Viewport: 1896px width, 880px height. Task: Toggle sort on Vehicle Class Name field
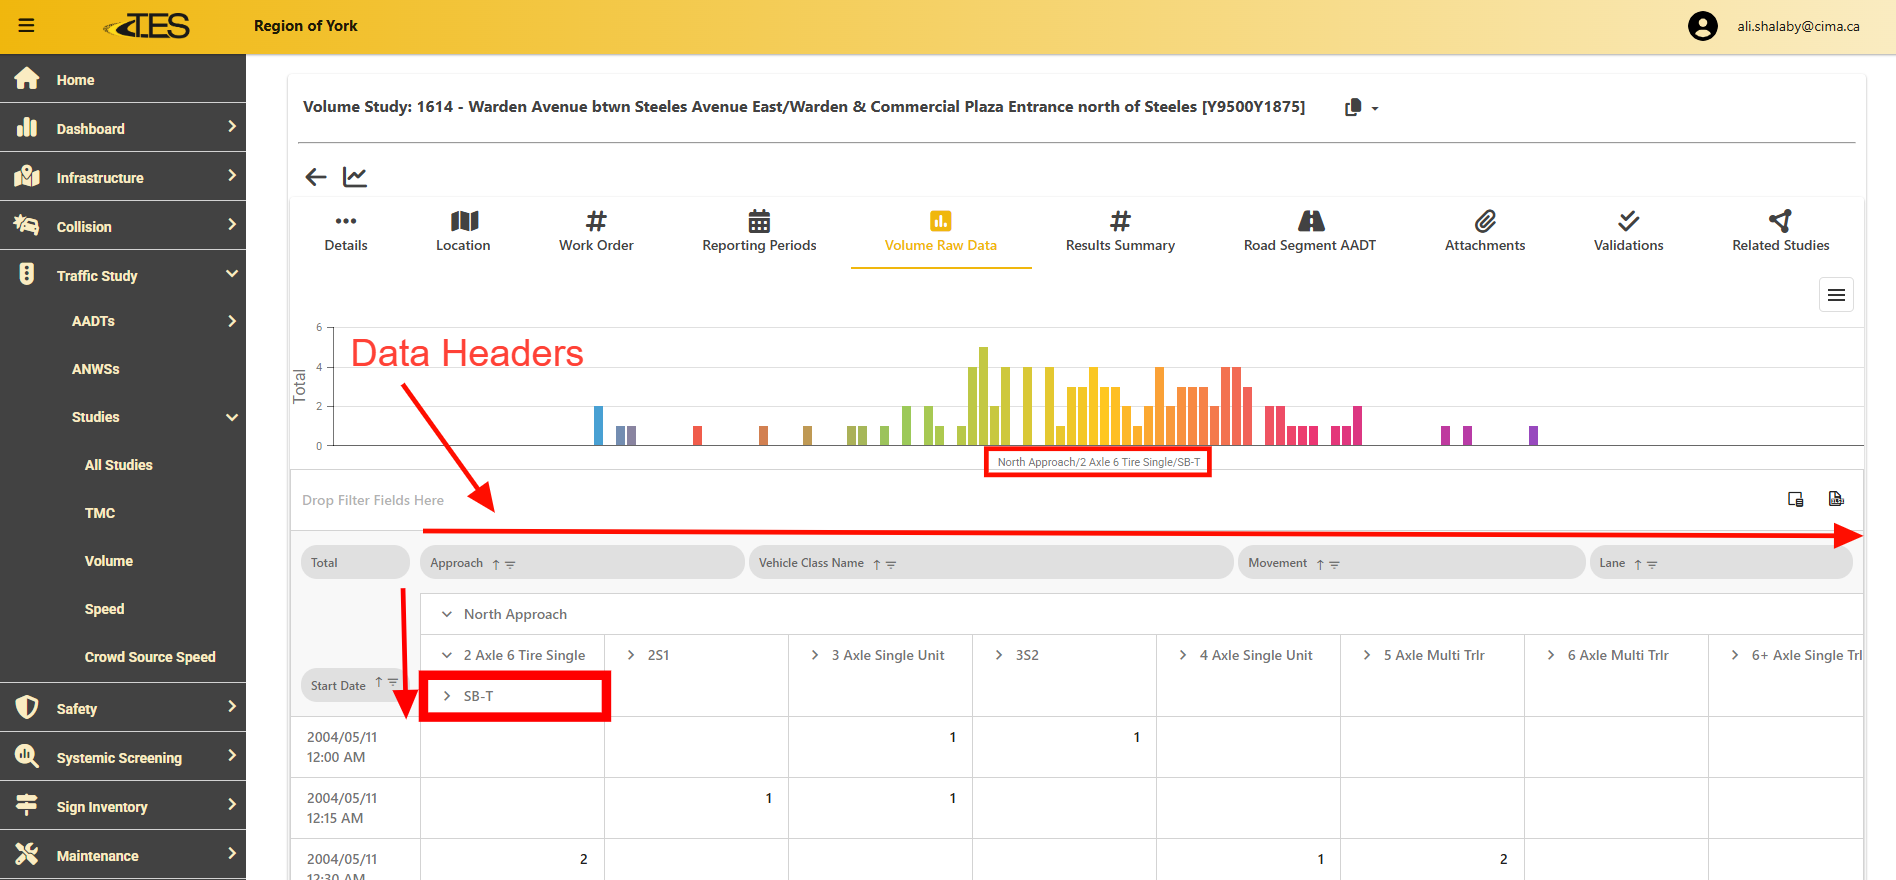tap(877, 564)
